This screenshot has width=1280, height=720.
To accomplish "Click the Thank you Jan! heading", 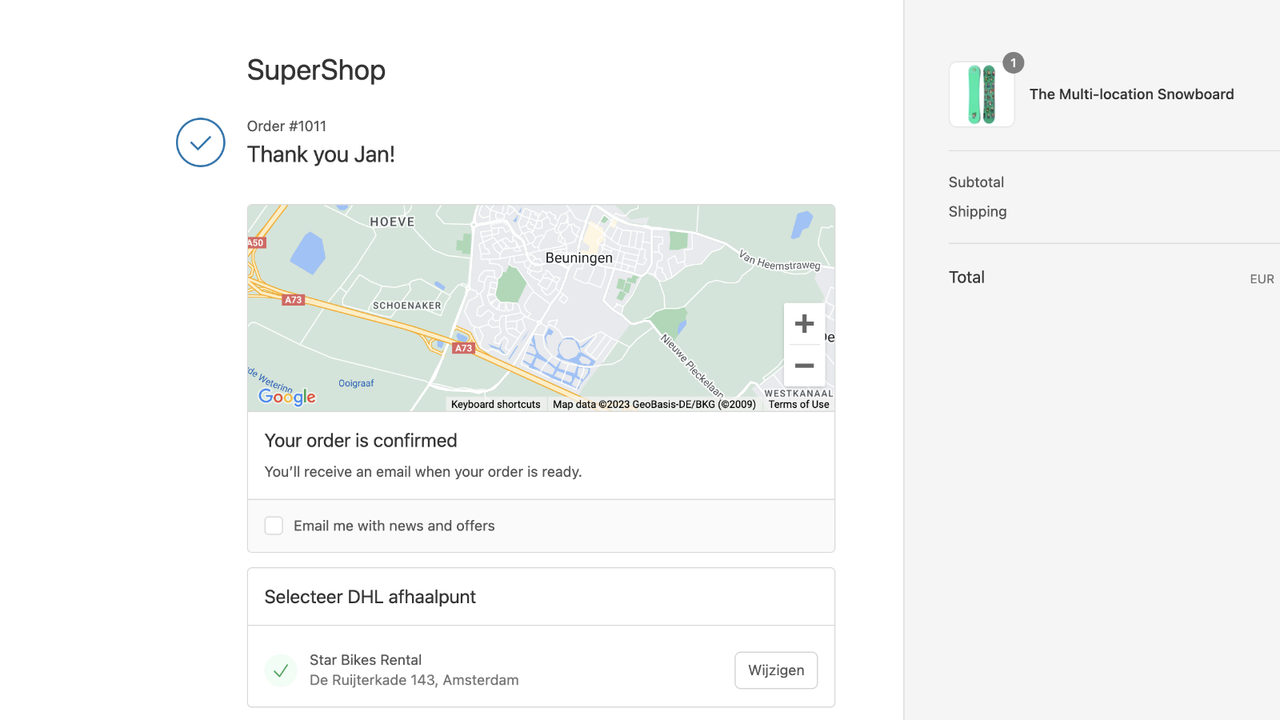I will [x=321, y=154].
